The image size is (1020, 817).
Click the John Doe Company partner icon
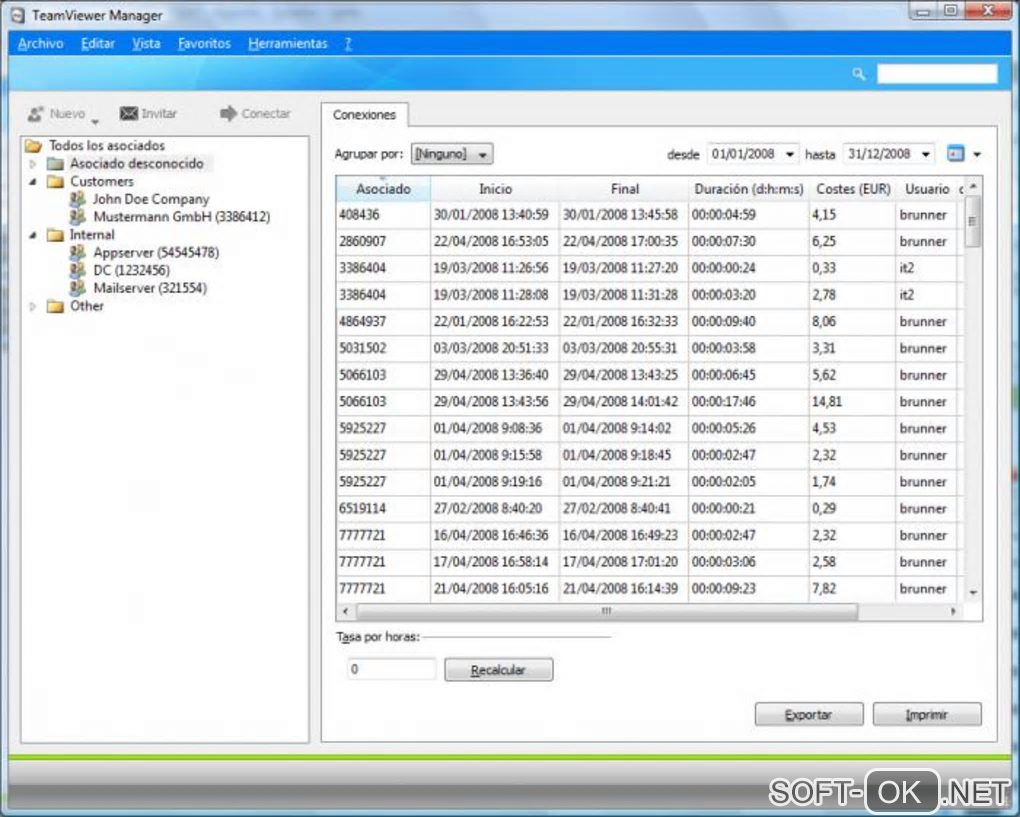(77, 198)
